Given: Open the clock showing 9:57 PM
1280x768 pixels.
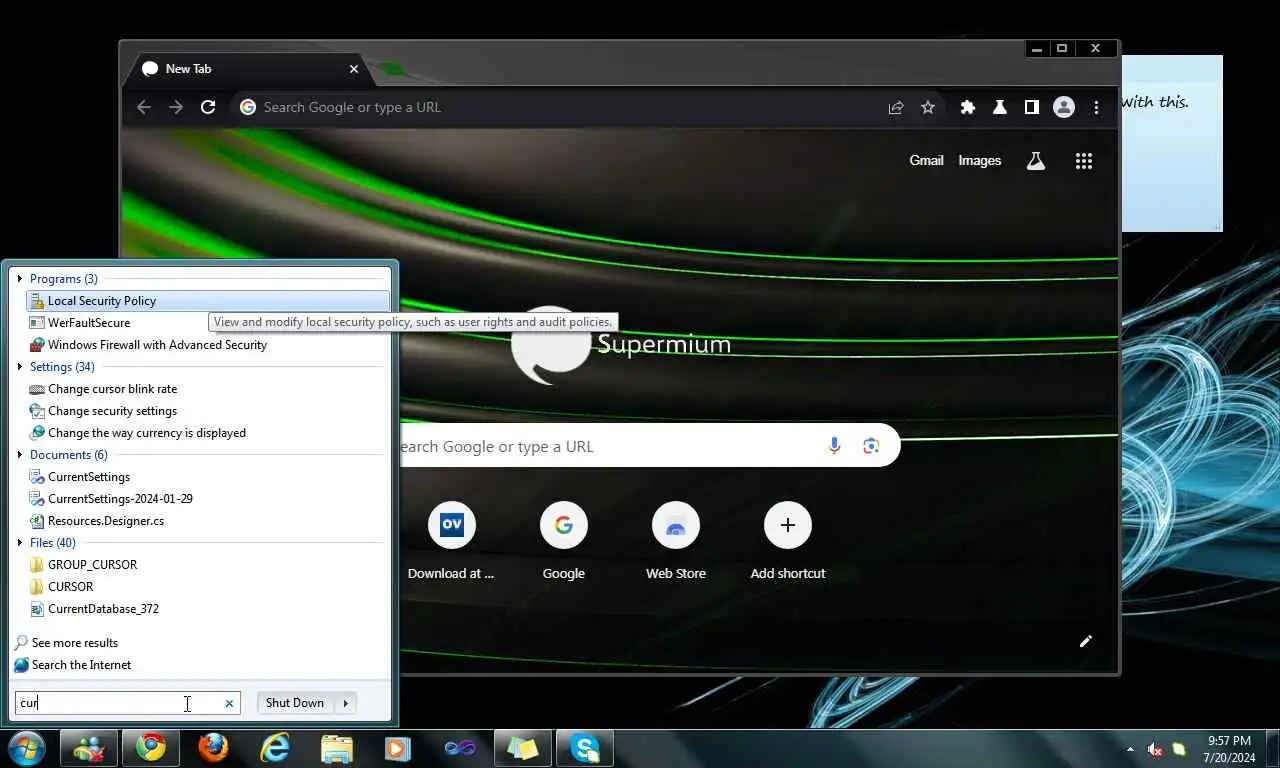Looking at the screenshot, I should click(1229, 749).
